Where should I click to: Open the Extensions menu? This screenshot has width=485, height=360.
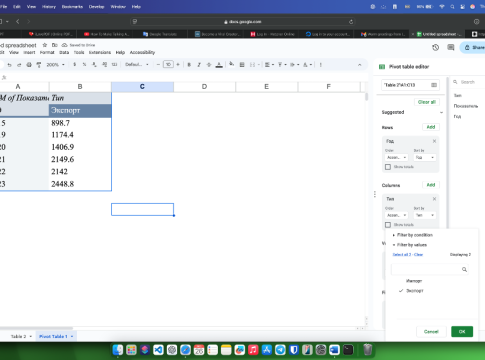click(x=100, y=52)
